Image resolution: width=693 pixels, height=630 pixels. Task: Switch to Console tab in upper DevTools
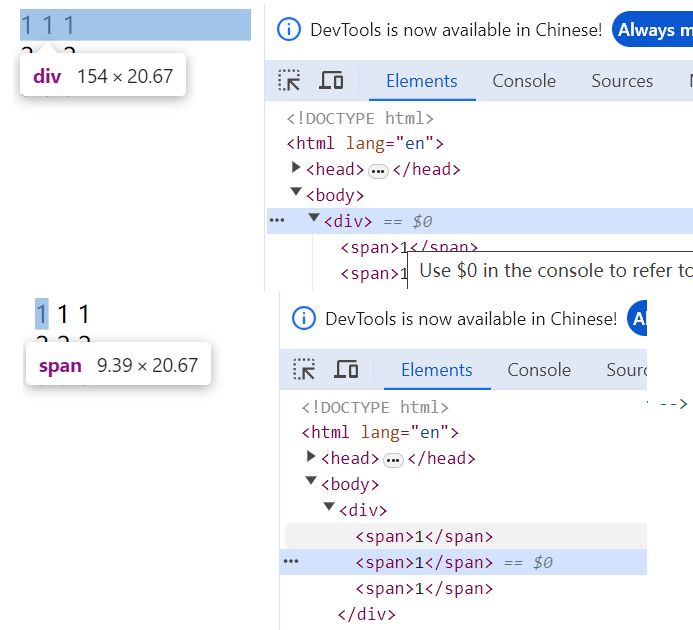pos(523,81)
